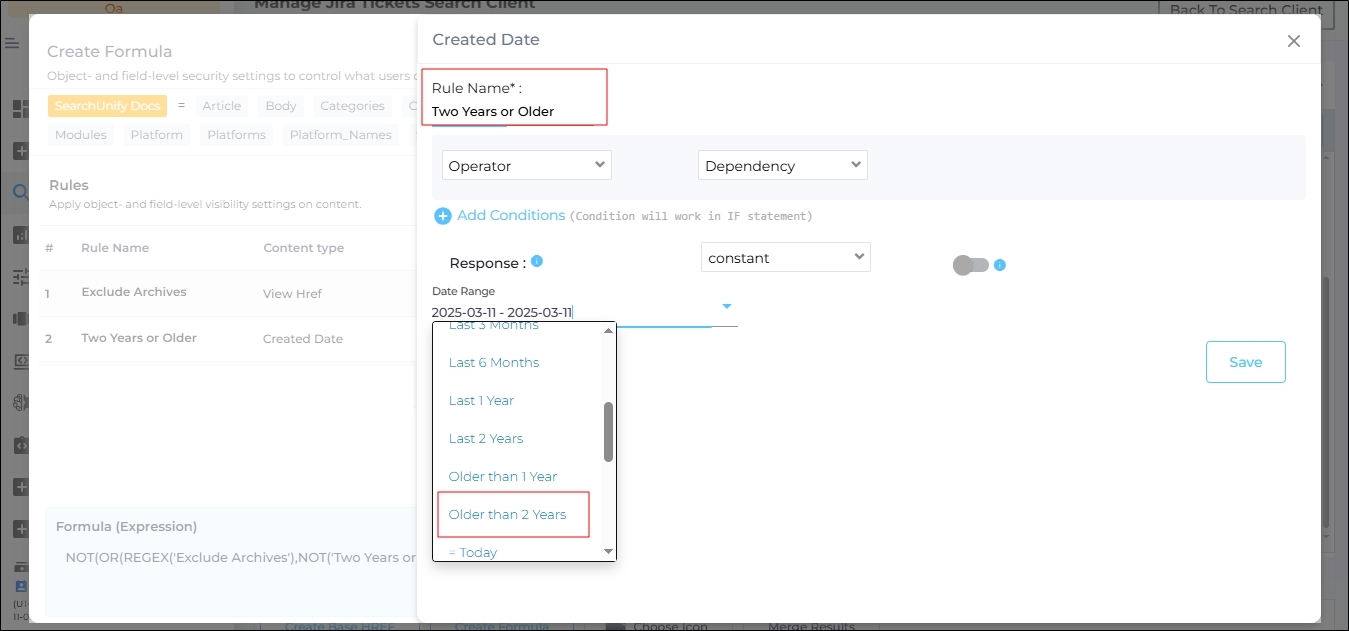
Task: Click the info icon beside Response label
Action: tap(537, 262)
